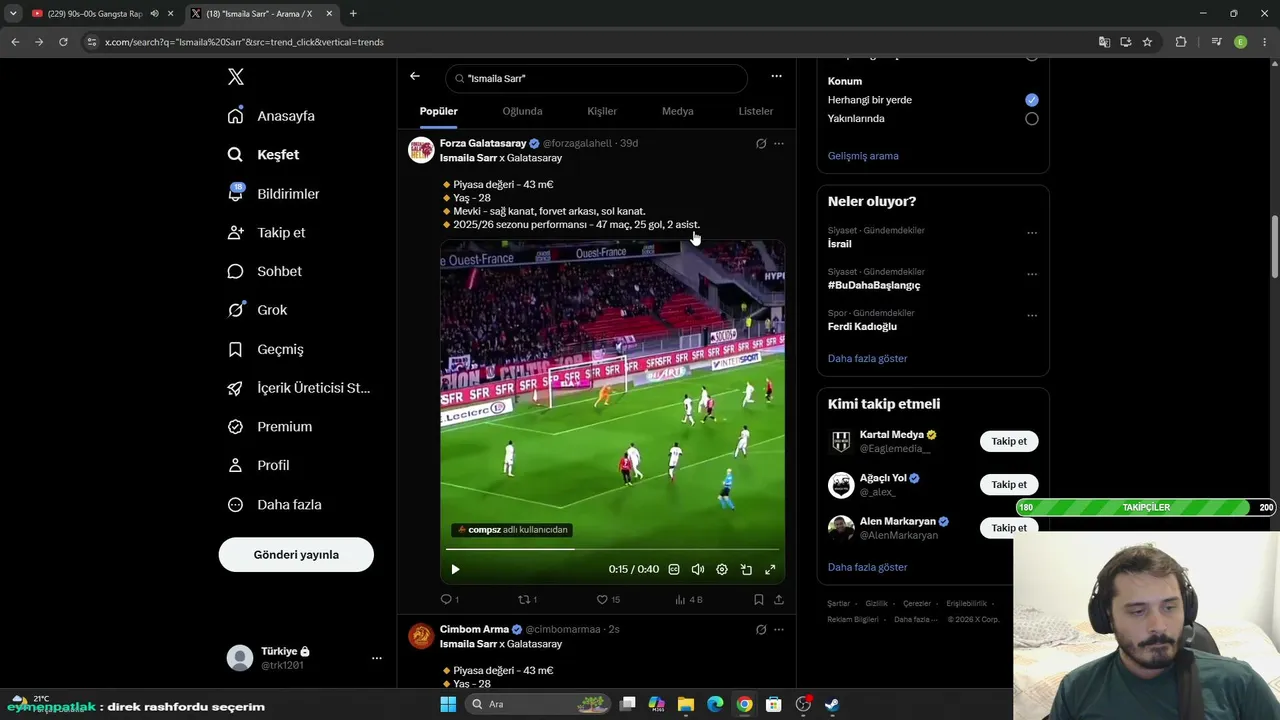Click the back arrow beside search box
The image size is (1280, 720).
click(415, 77)
